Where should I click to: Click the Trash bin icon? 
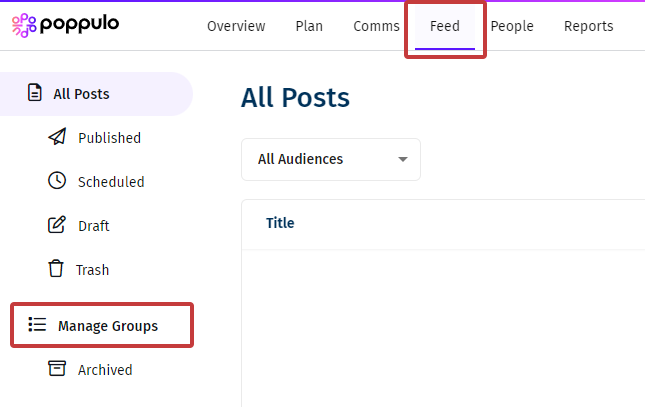pyautogui.click(x=56, y=269)
